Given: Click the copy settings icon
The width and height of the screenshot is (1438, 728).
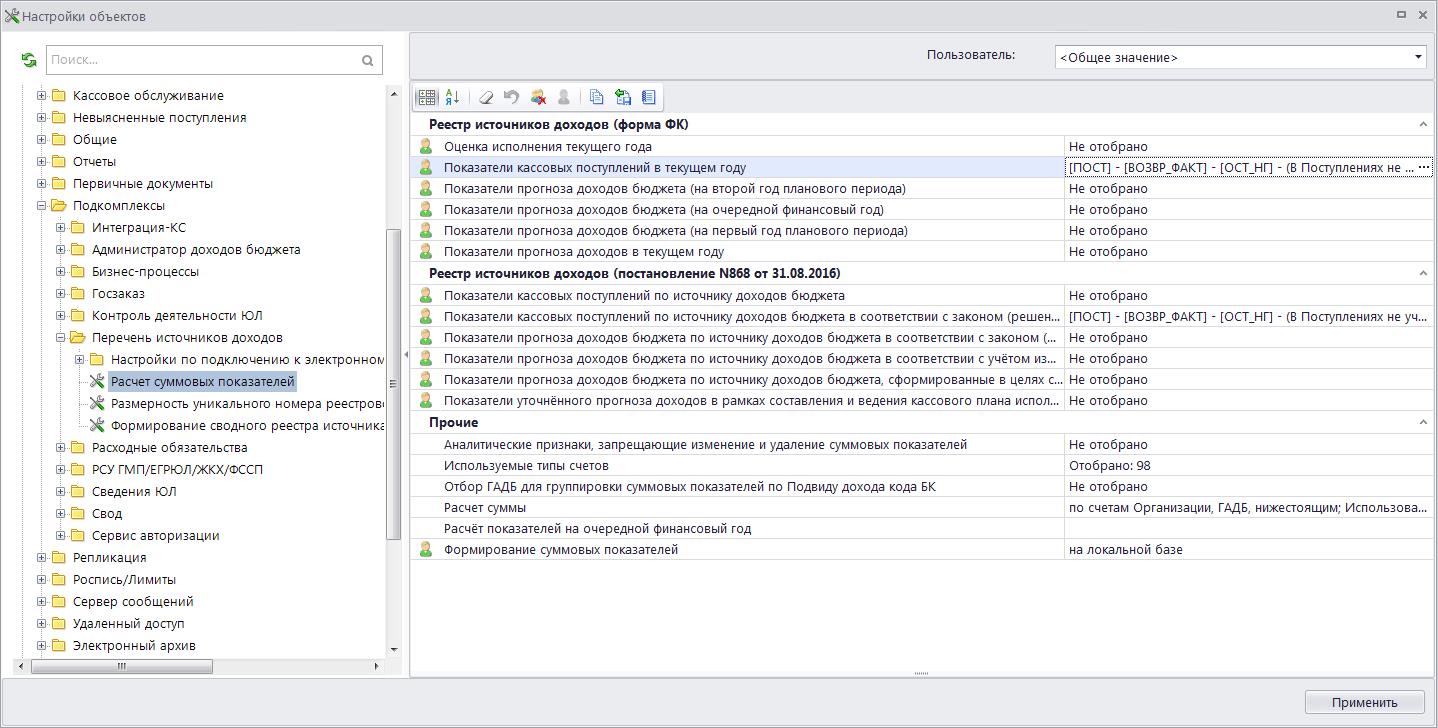Looking at the screenshot, I should [597, 97].
